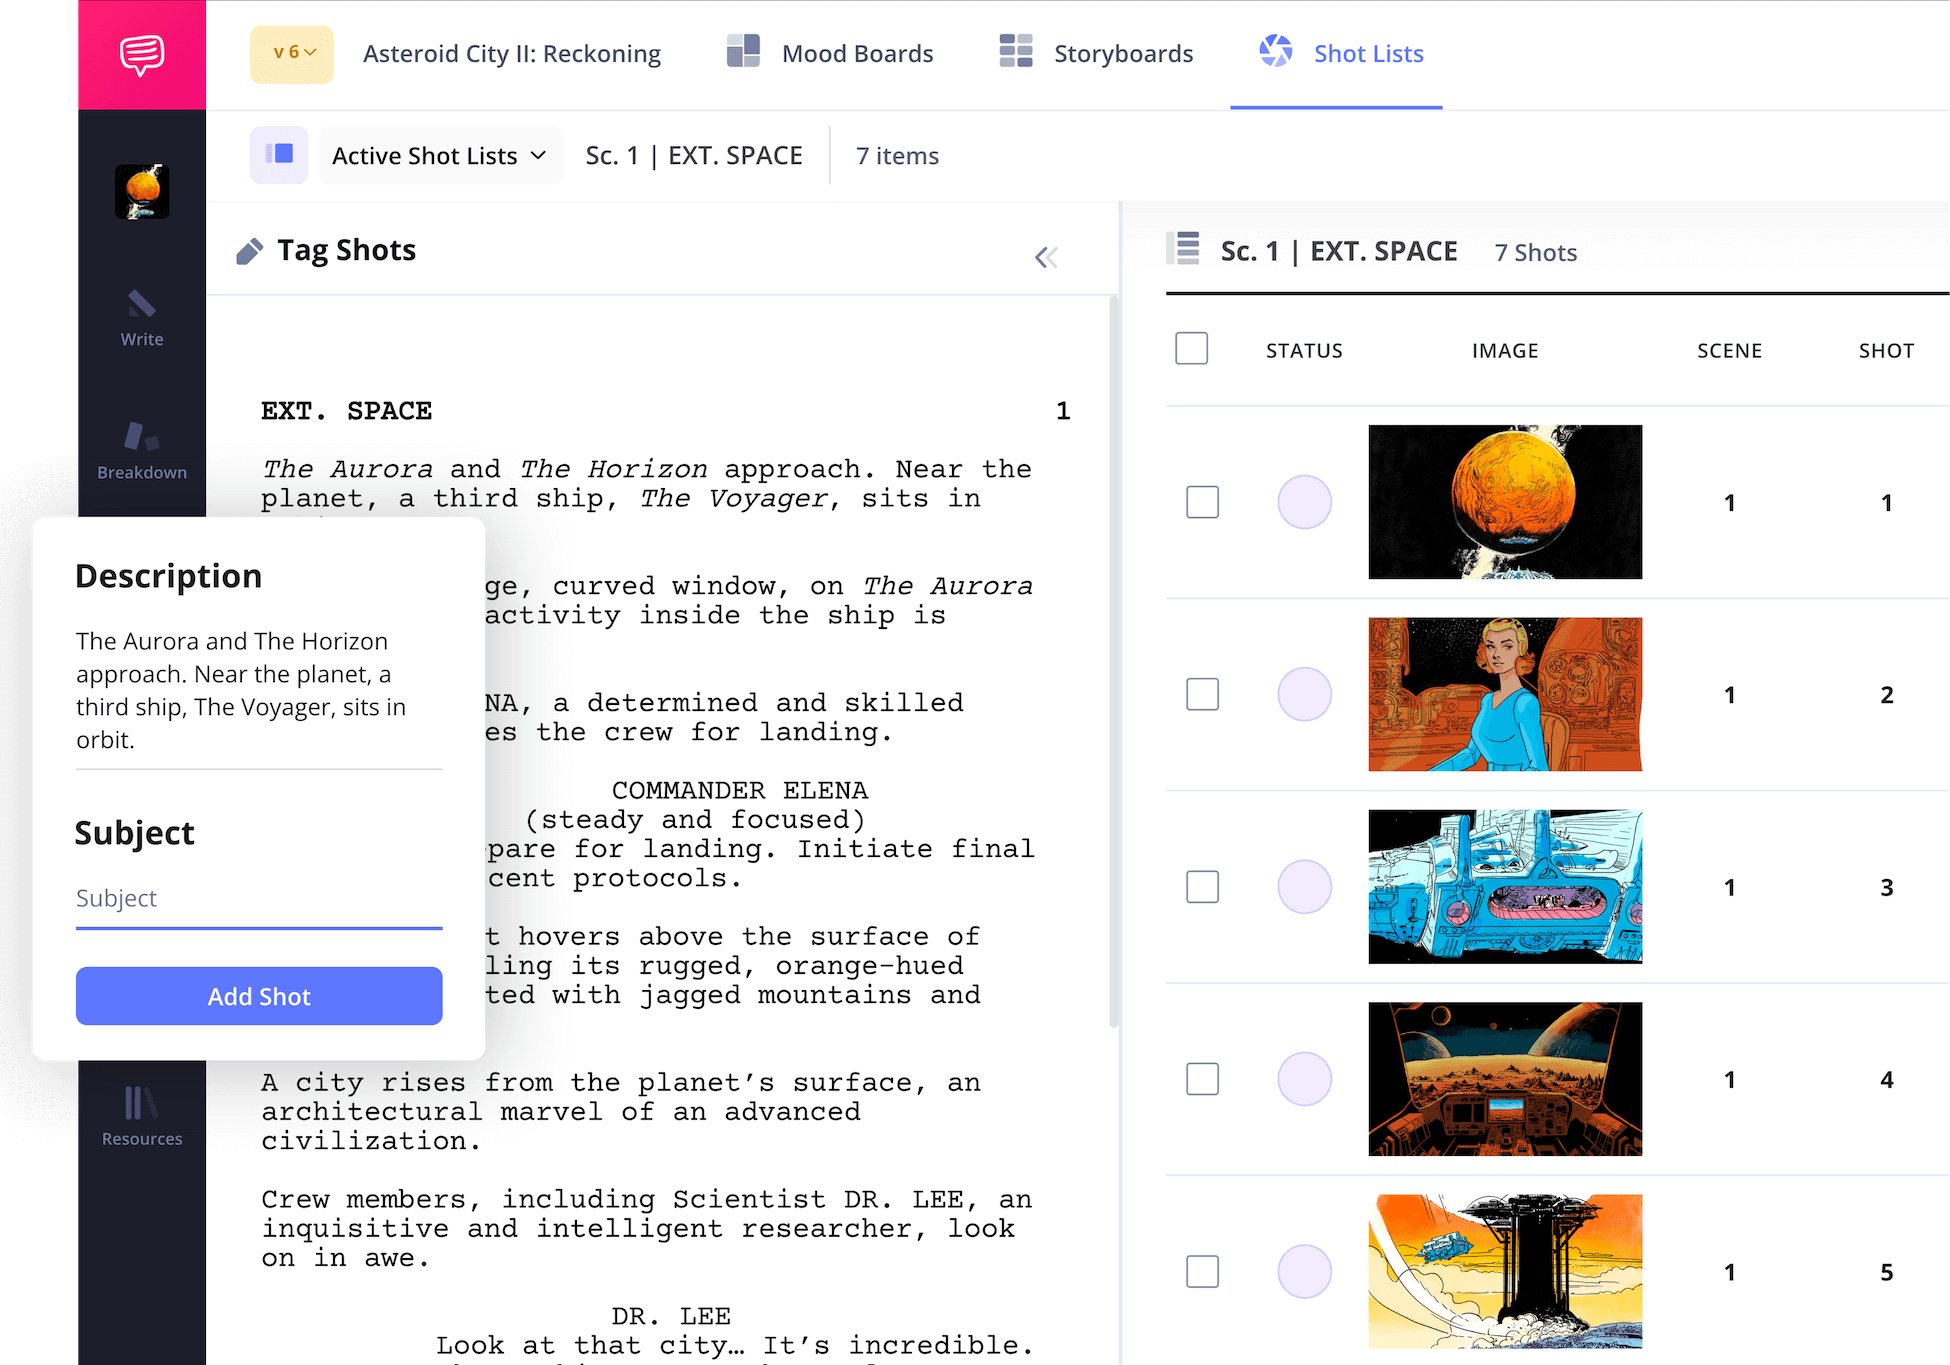The width and height of the screenshot is (1950, 1365).
Task: Check the checkbox for shot 5
Action: click(x=1202, y=1272)
